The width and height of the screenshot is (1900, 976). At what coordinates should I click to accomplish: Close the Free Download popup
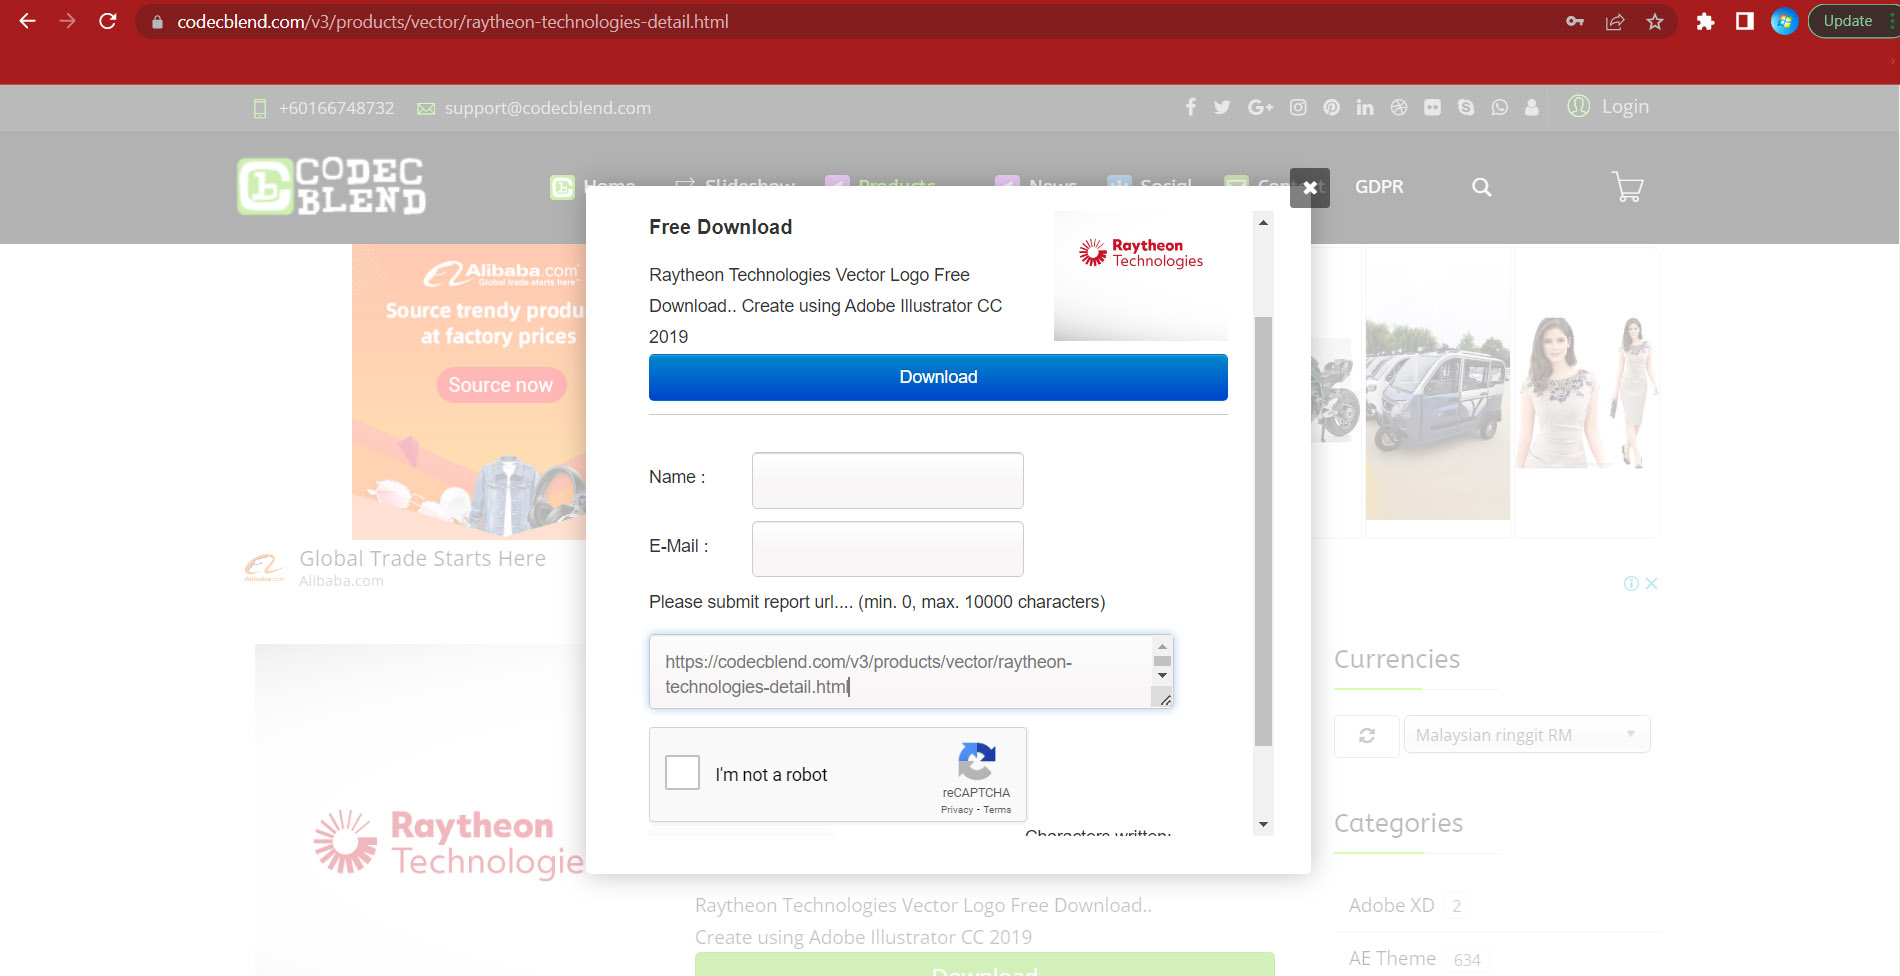(1309, 188)
